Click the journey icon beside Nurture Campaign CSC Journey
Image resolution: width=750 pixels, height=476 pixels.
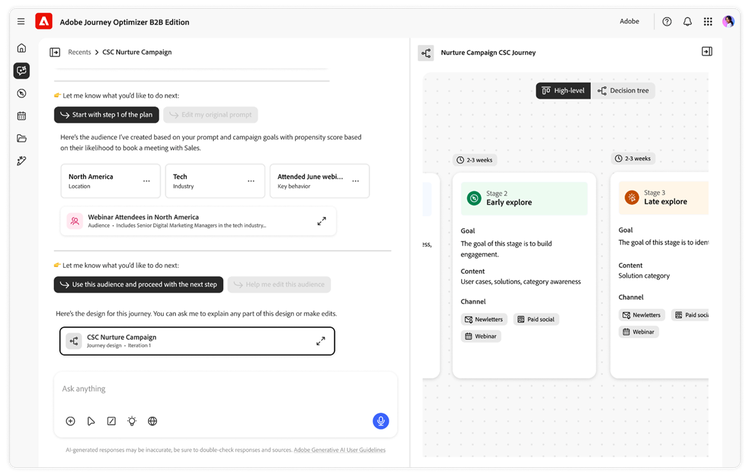[426, 53]
